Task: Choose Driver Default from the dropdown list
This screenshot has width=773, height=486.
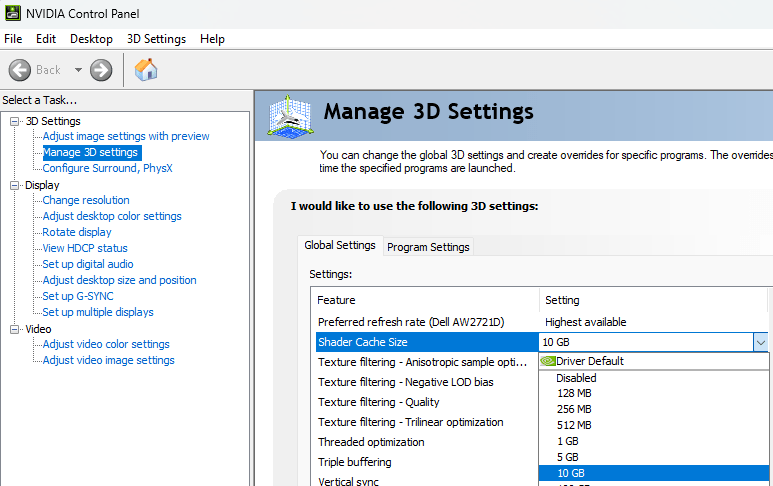Action: 589,361
